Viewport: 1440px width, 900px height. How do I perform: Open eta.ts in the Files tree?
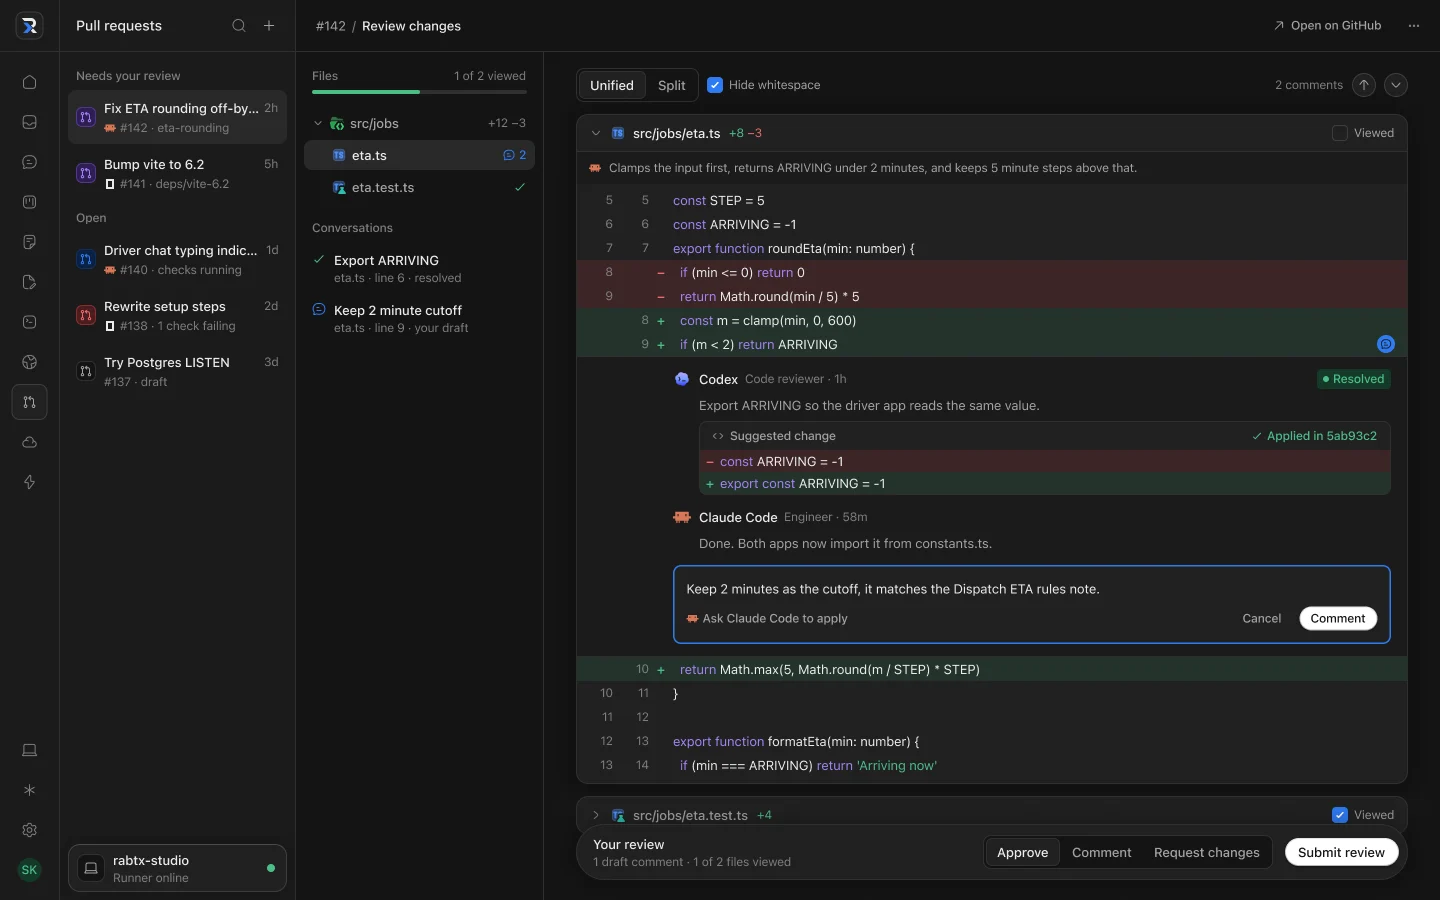(419, 155)
